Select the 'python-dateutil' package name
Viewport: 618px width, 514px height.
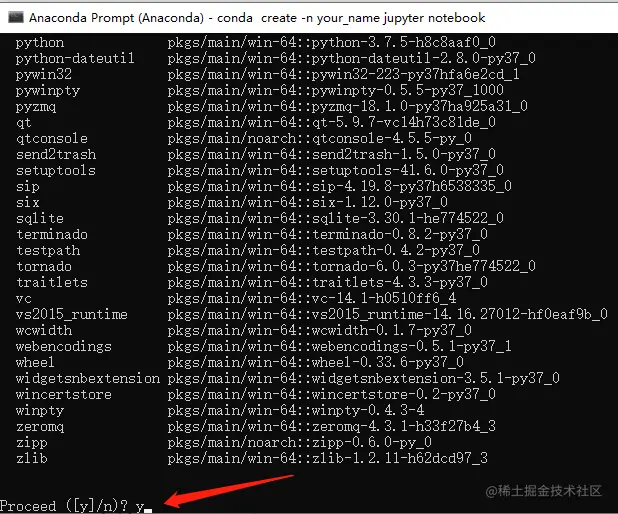75,58
